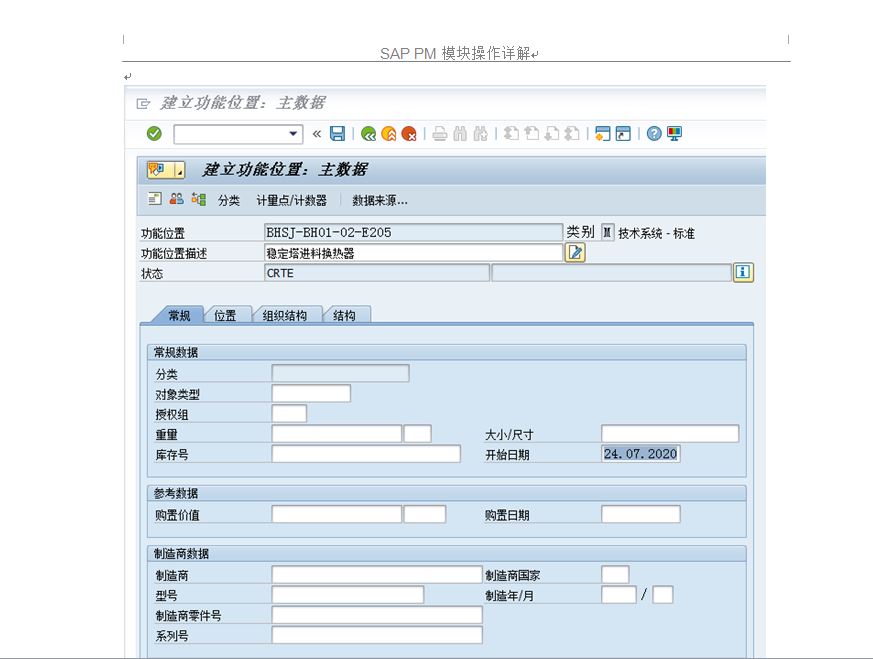The image size is (873, 659).
Task: Click the 开始日期 field showing 24.07.2020
Action: (x=640, y=454)
